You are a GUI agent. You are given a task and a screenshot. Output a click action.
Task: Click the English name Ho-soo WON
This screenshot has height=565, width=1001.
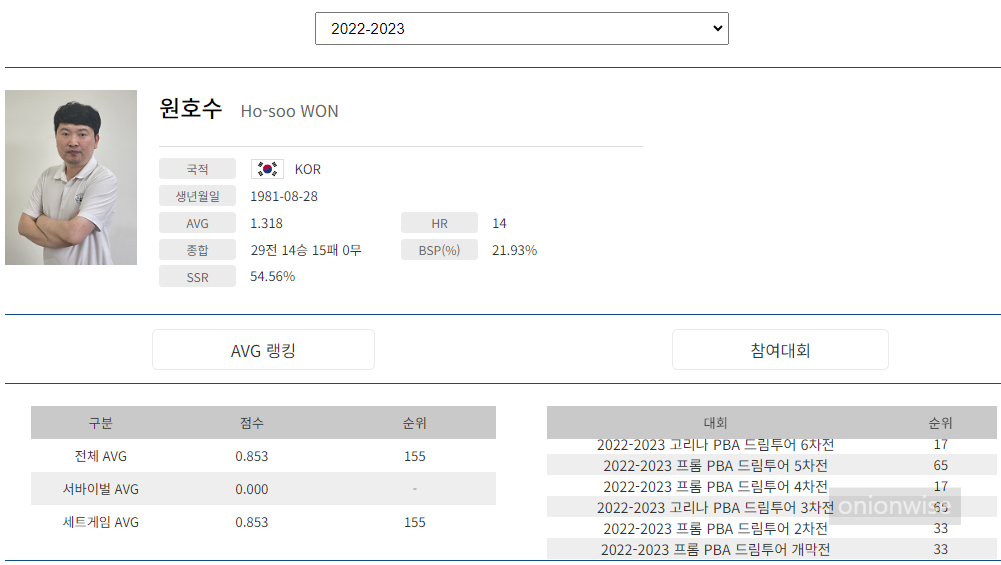point(289,111)
